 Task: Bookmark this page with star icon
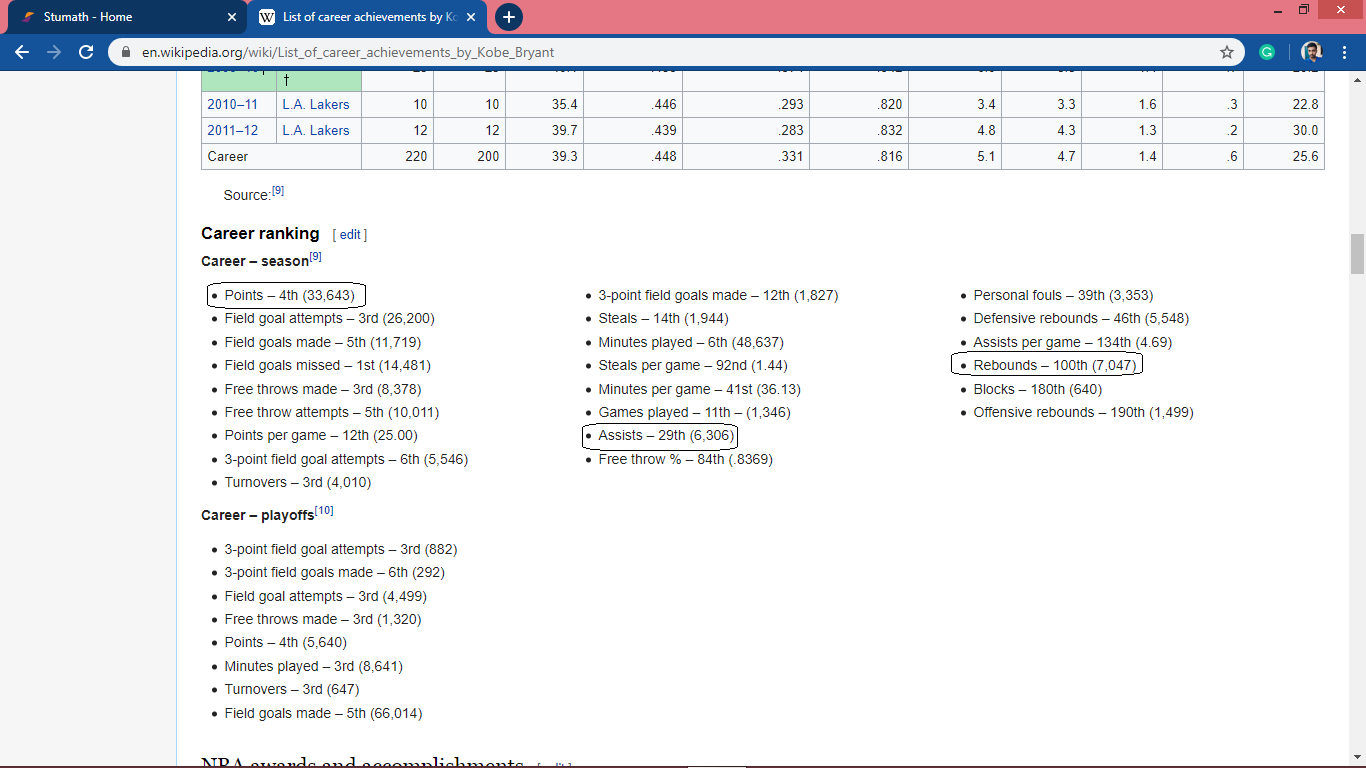[x=1226, y=52]
